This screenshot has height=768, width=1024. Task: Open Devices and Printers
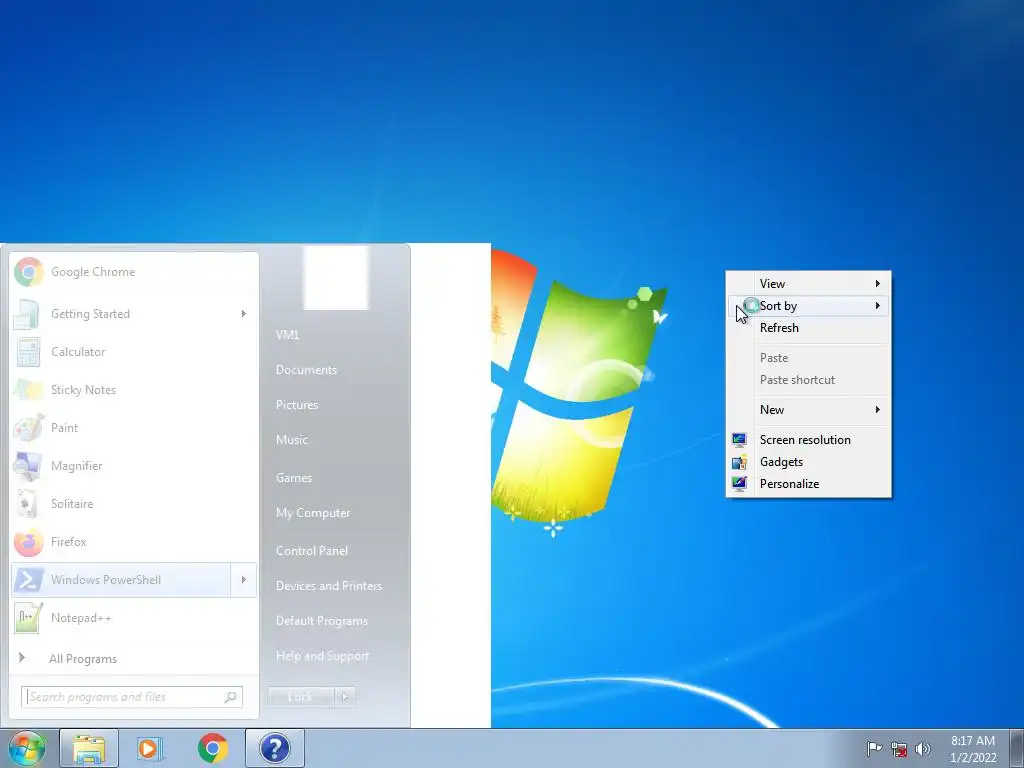click(328, 586)
